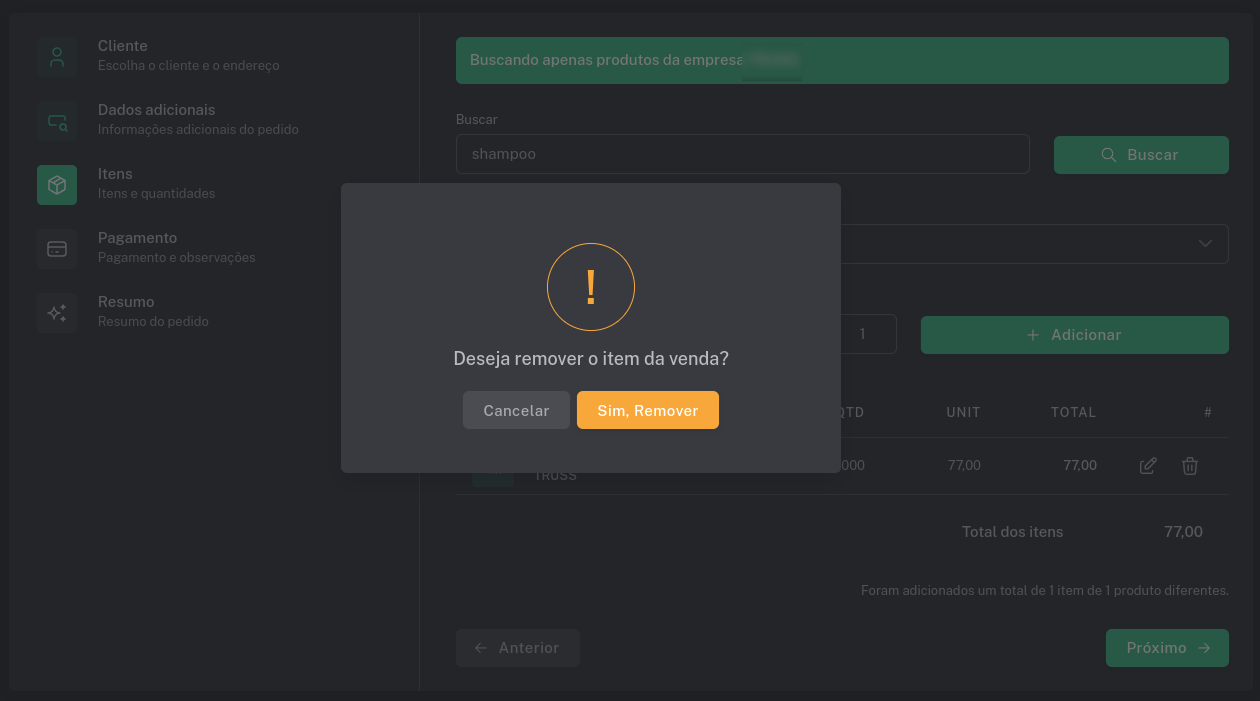The image size is (1260, 701).
Task: Click the Buscar search button
Action: click(x=1140, y=155)
